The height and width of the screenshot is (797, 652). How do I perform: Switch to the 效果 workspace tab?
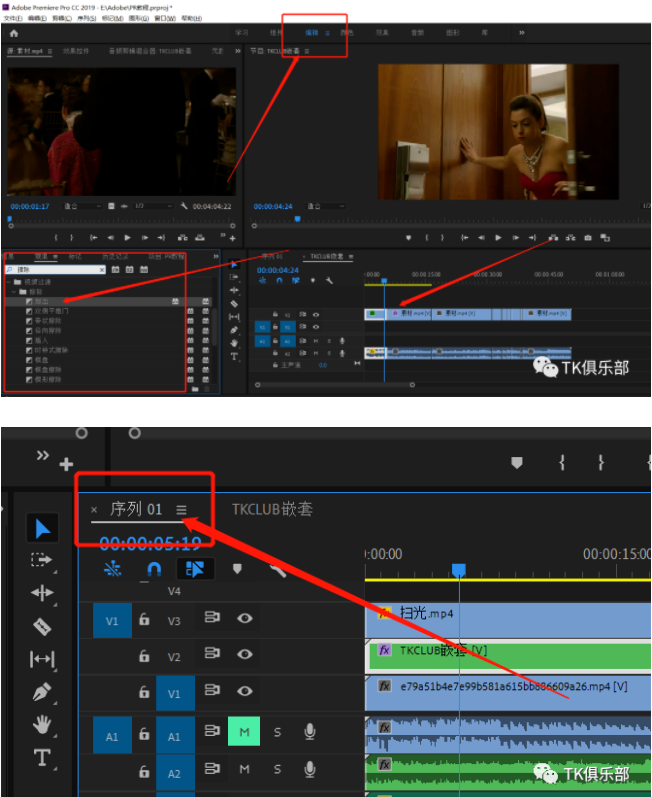pyautogui.click(x=382, y=33)
